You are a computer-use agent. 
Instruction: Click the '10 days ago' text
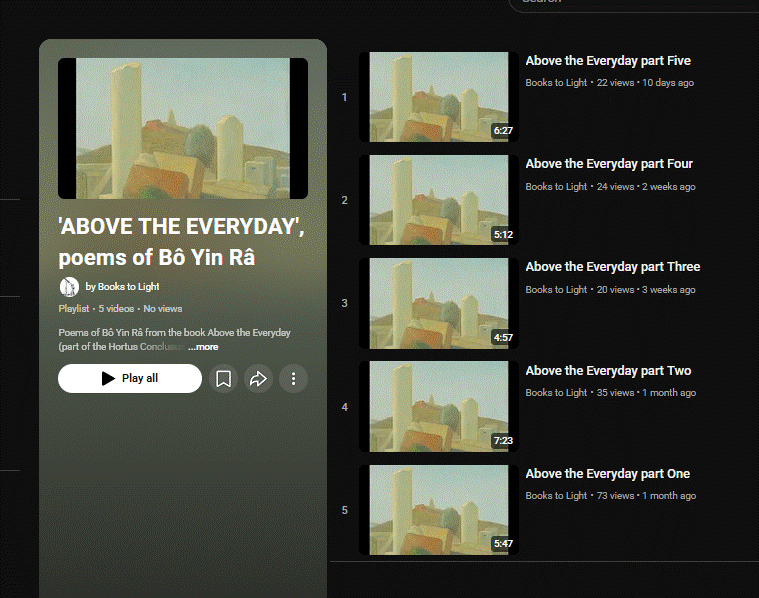point(668,83)
